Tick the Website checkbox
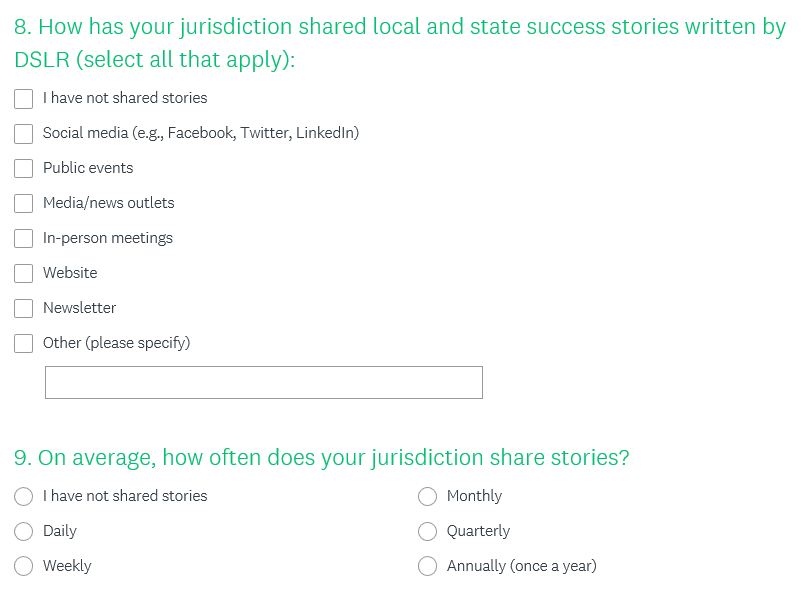The image size is (801, 599). point(24,274)
